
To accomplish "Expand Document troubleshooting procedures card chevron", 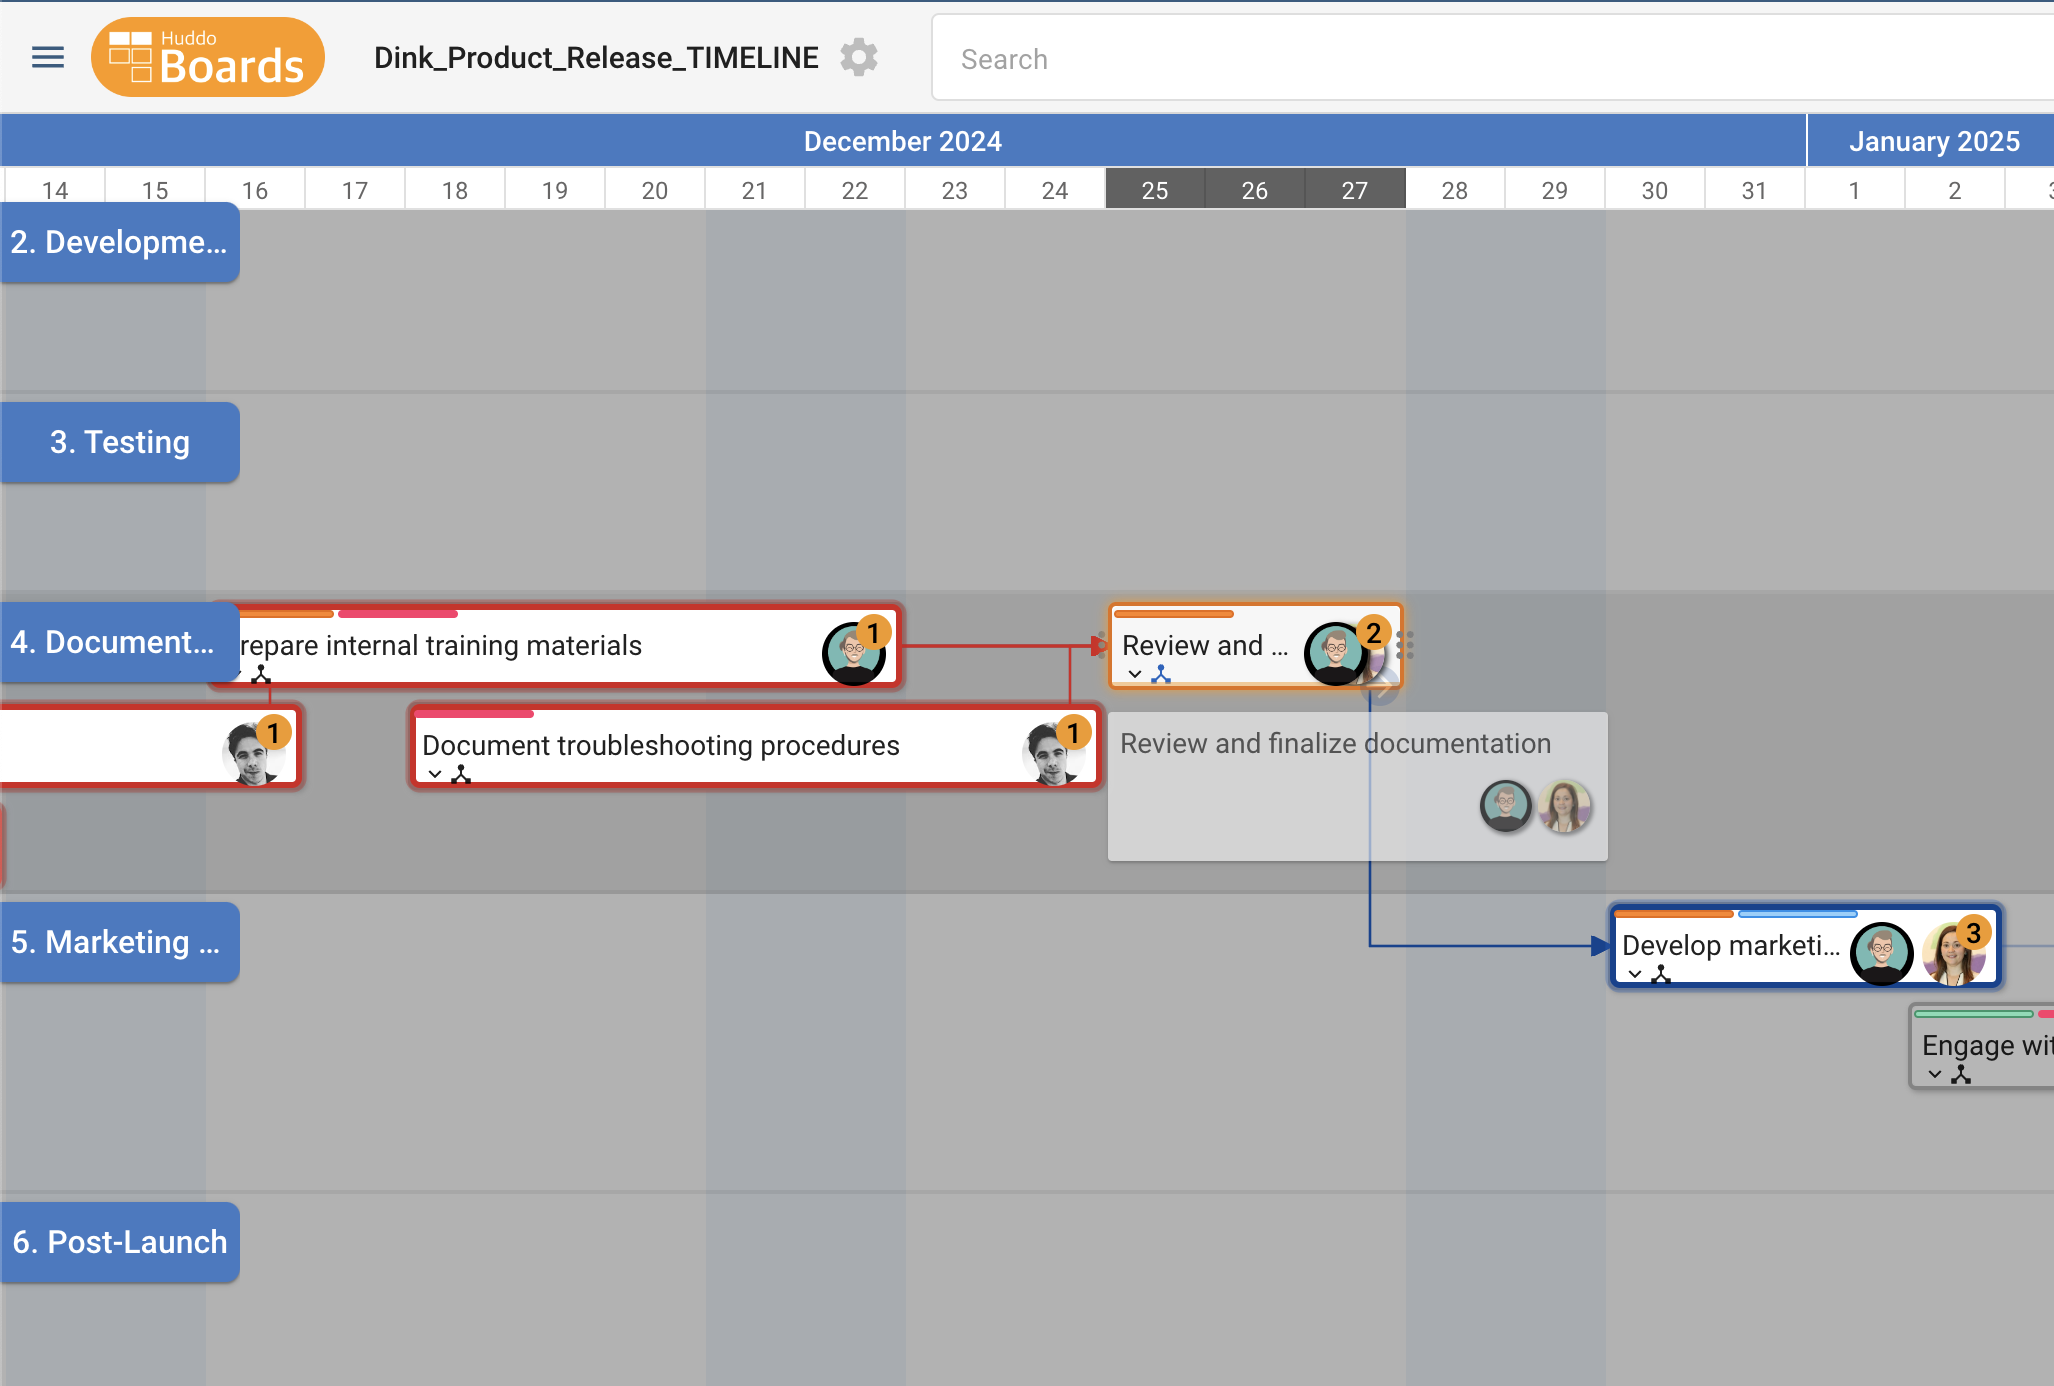I will coord(435,774).
